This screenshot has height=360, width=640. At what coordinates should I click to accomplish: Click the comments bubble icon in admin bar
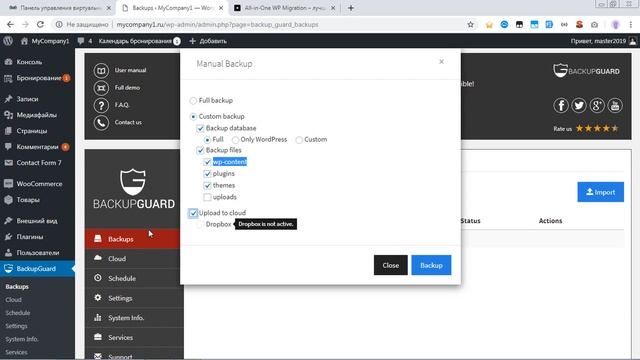tap(81, 41)
